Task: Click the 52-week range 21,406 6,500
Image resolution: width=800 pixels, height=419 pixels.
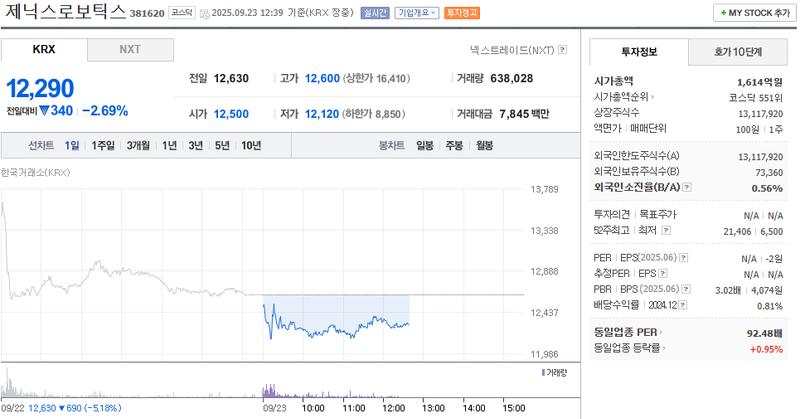Action: coord(753,232)
